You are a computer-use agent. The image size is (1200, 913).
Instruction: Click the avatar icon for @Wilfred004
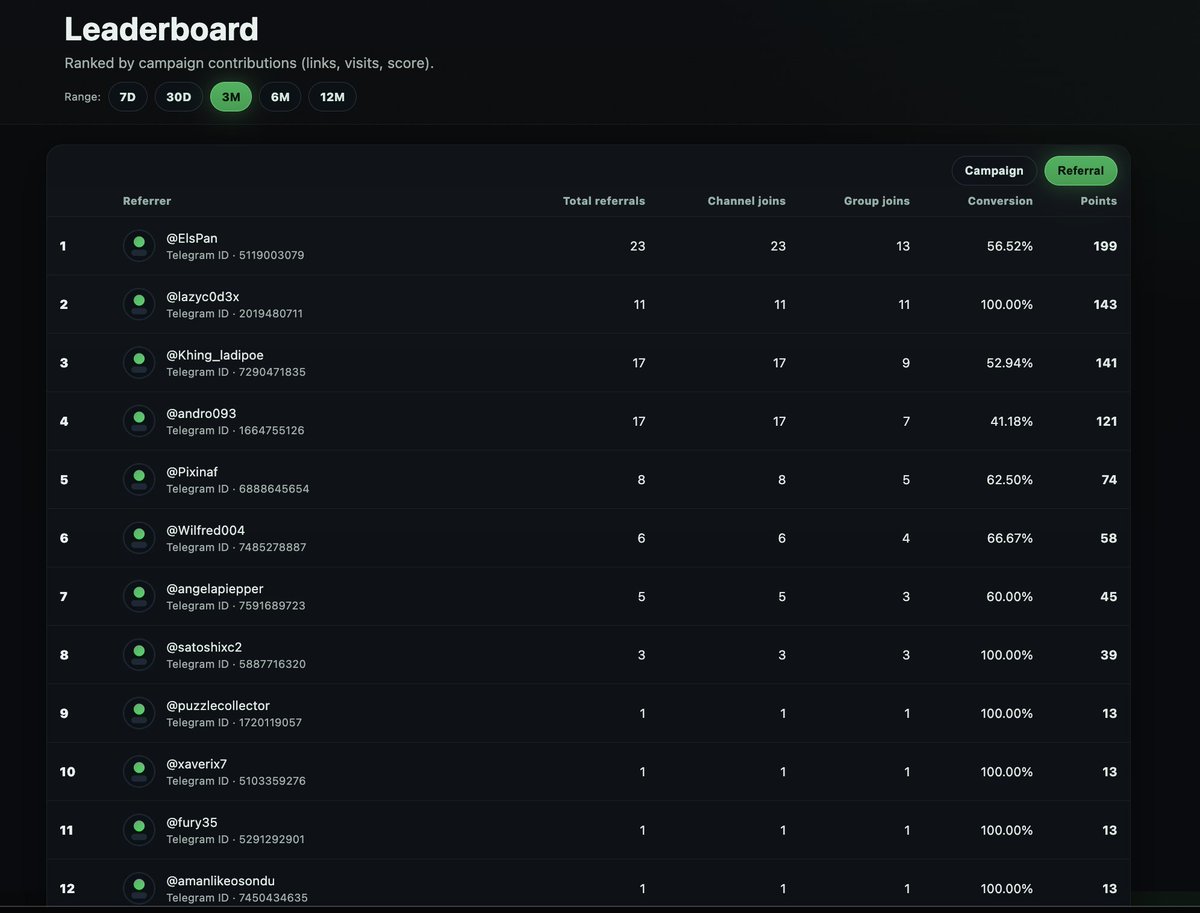click(139, 538)
